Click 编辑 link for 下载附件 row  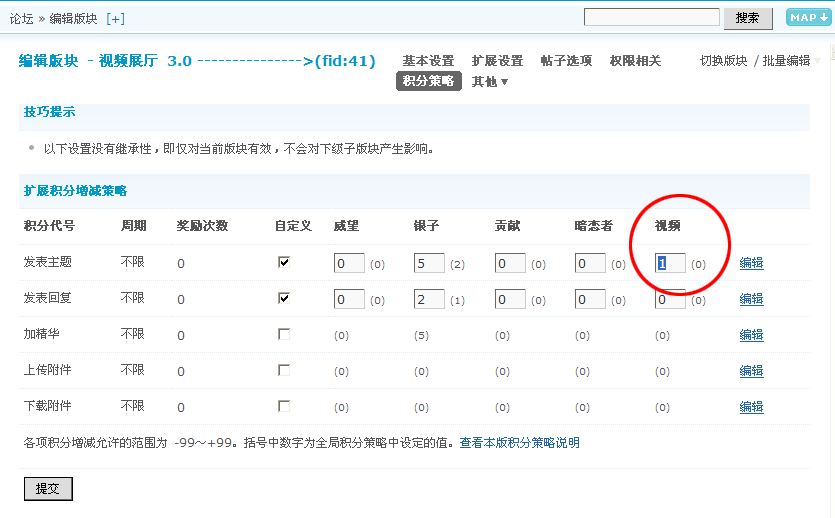(751, 407)
